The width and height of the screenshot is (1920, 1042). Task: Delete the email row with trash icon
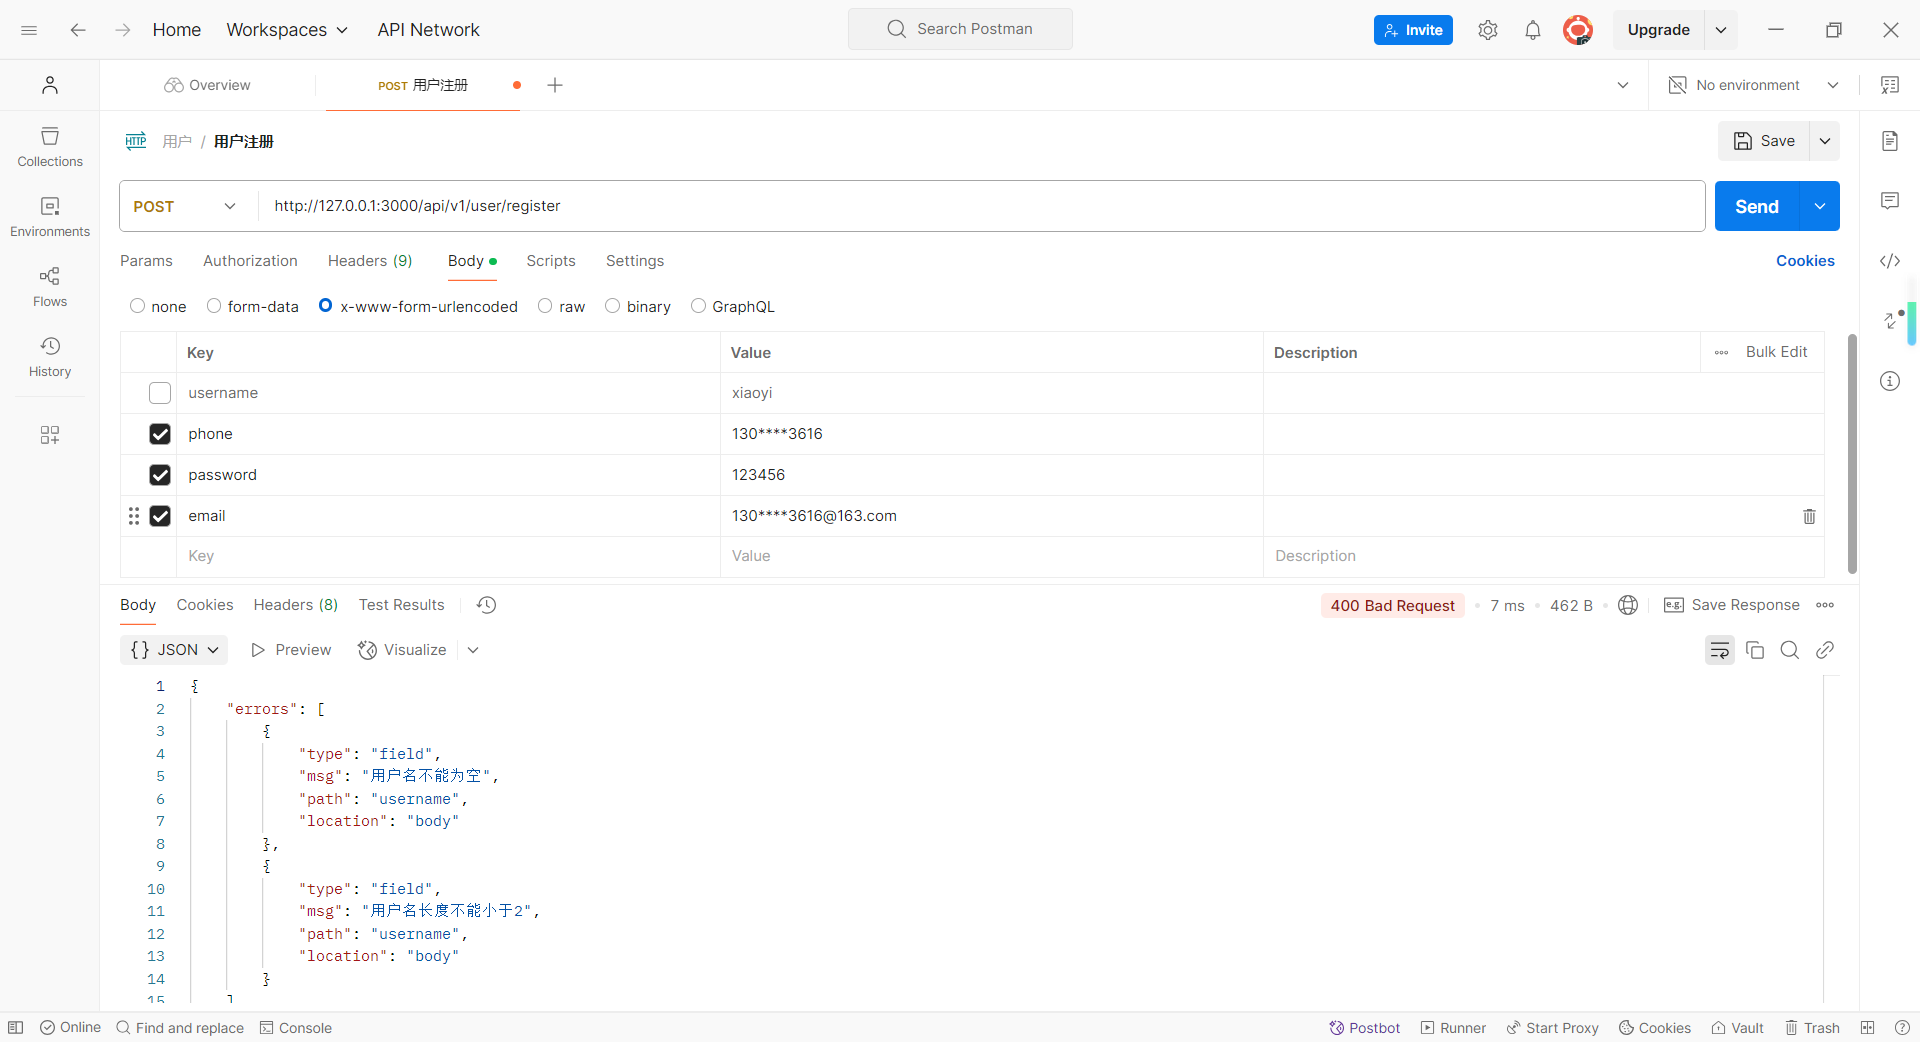(x=1809, y=516)
